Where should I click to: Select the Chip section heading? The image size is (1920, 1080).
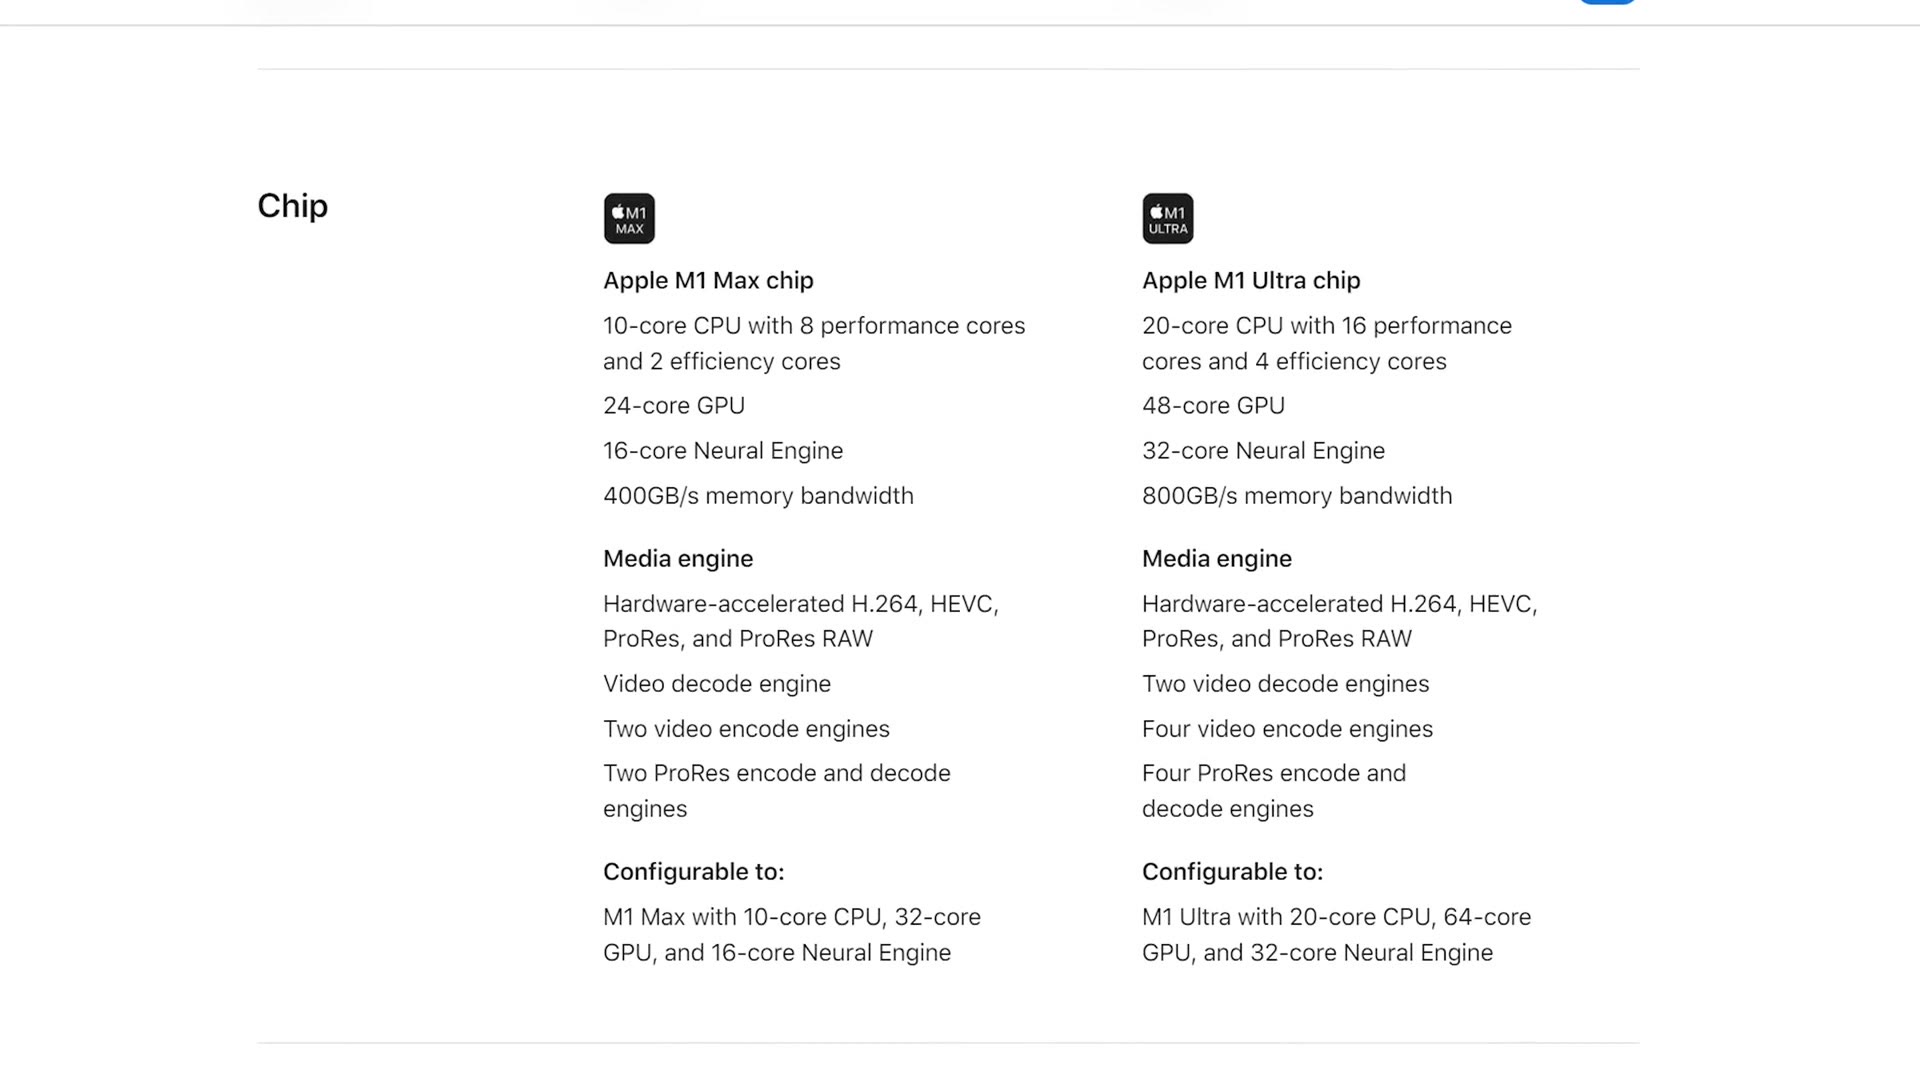pyautogui.click(x=292, y=206)
